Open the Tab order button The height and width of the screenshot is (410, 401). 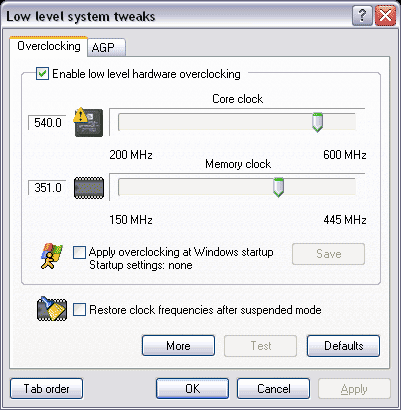coord(46,389)
